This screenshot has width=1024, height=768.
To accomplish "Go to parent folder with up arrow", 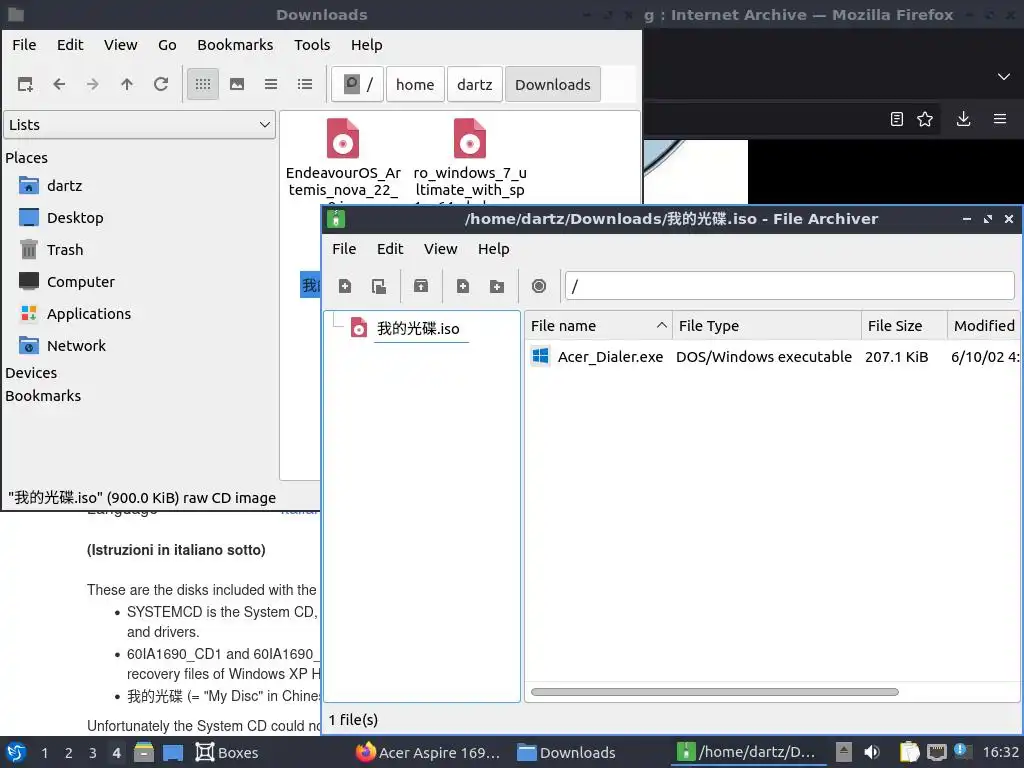I will click(127, 84).
